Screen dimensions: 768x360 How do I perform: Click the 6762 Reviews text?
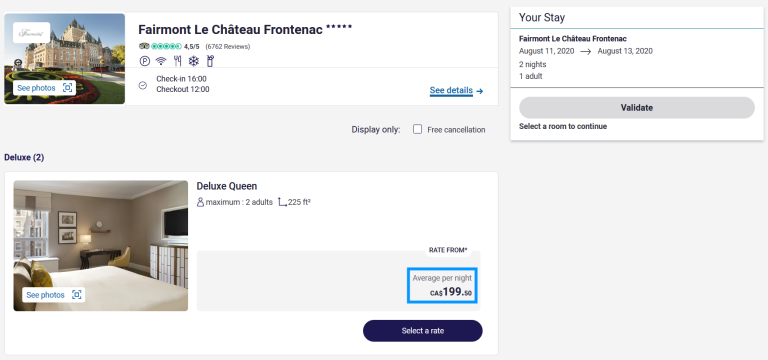coord(228,47)
